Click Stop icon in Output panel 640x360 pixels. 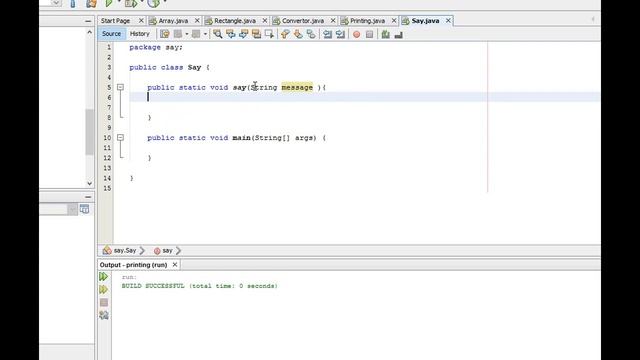(104, 302)
